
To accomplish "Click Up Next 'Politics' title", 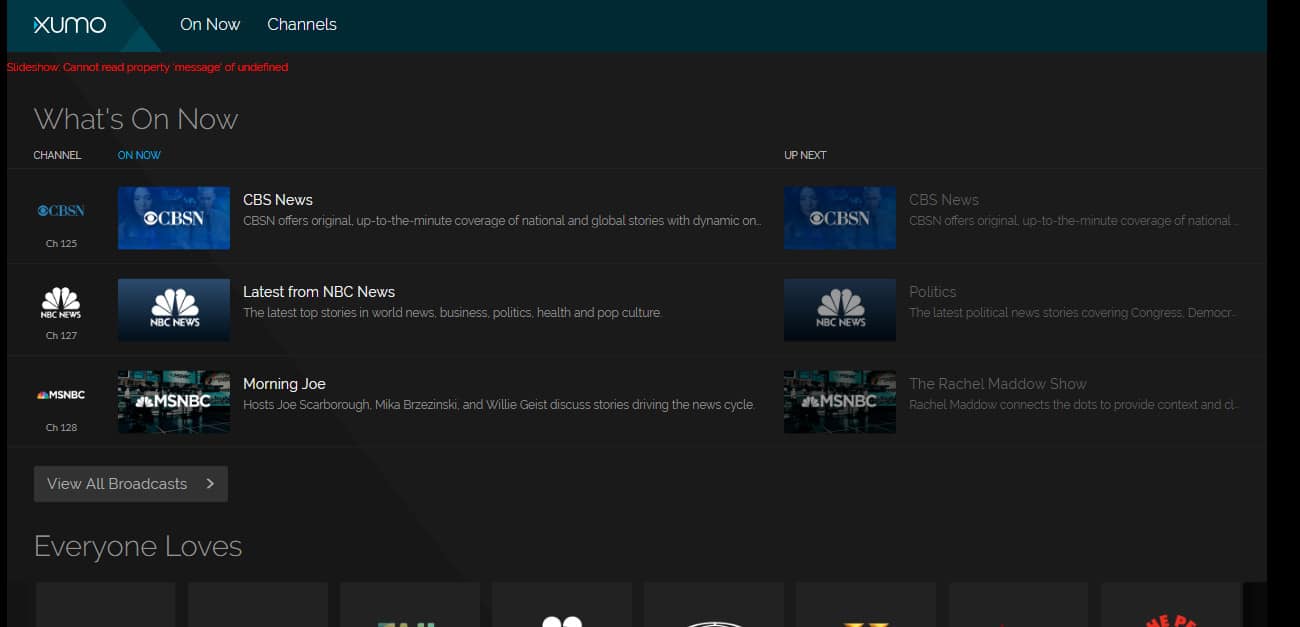I will tap(933, 292).
